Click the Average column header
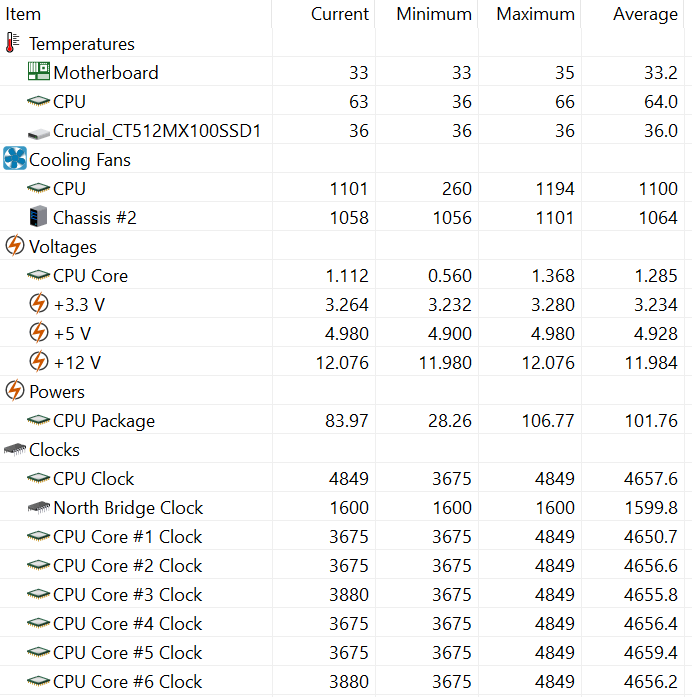Screen dimensions: 692x697 [x=645, y=14]
